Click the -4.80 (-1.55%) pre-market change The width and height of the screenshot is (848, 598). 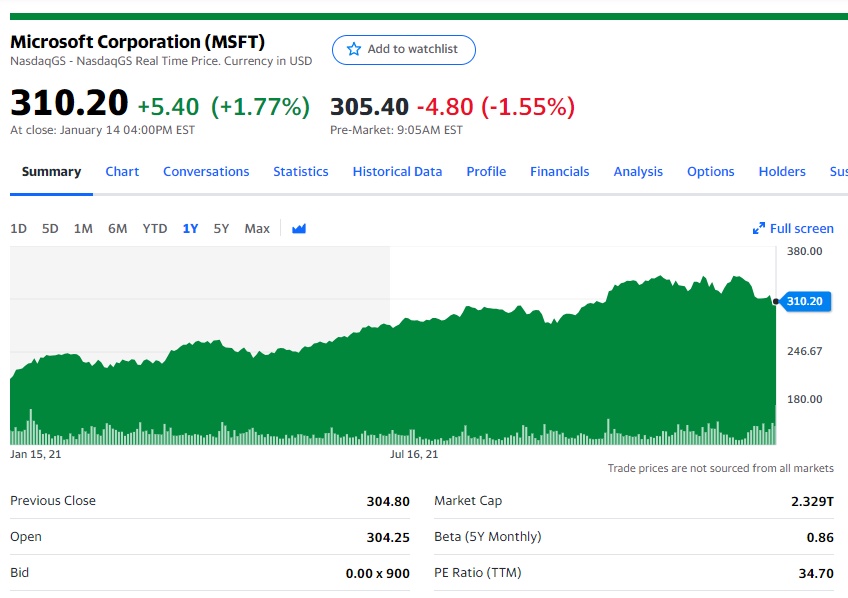(496, 107)
